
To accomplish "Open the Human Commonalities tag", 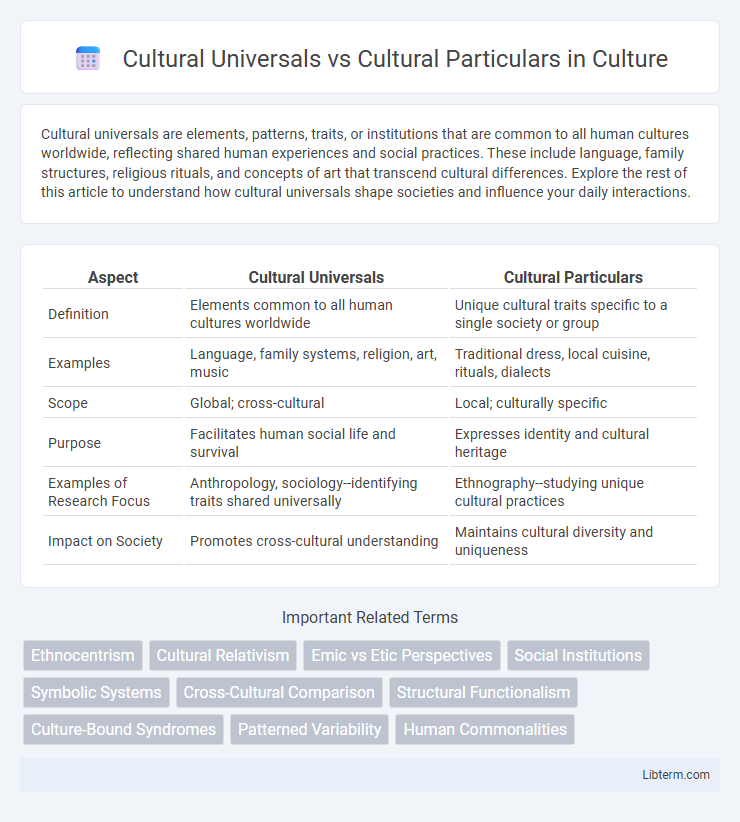I will click(485, 729).
